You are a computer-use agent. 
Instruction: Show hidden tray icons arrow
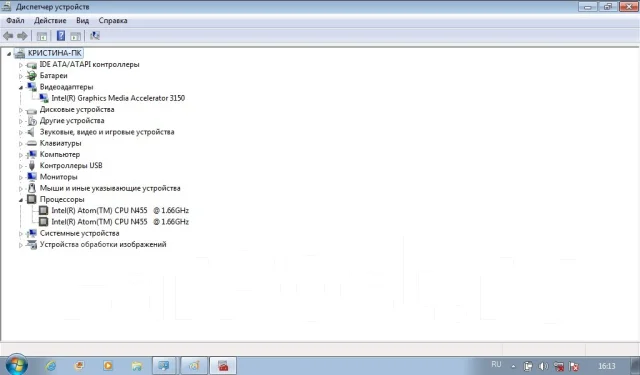(x=513, y=366)
